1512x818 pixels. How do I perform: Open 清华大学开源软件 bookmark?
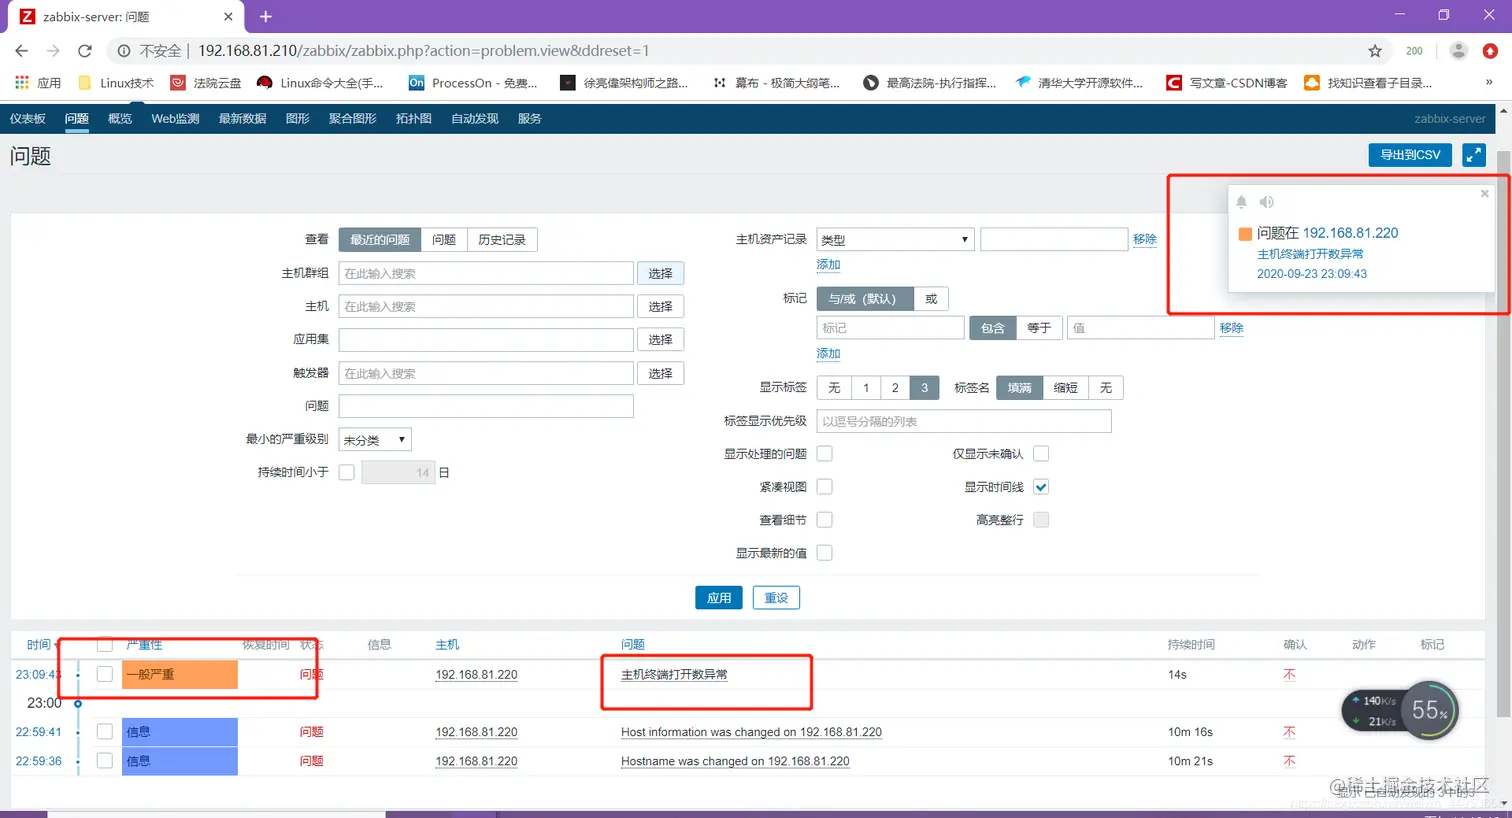(1079, 83)
